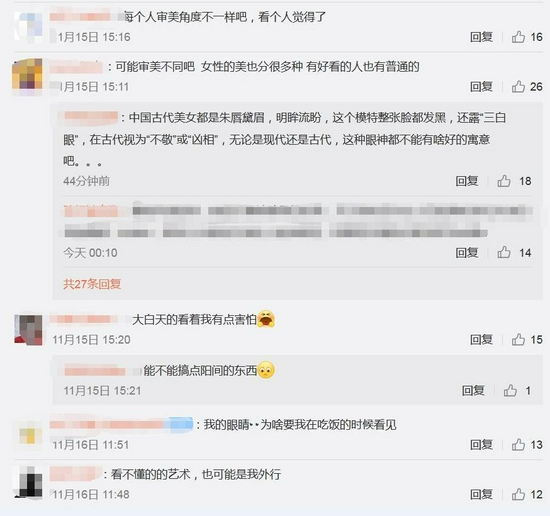This screenshot has width=550, height=516.
Task: Like the 我的眼睛 comment with 13 likes
Action: [518, 445]
